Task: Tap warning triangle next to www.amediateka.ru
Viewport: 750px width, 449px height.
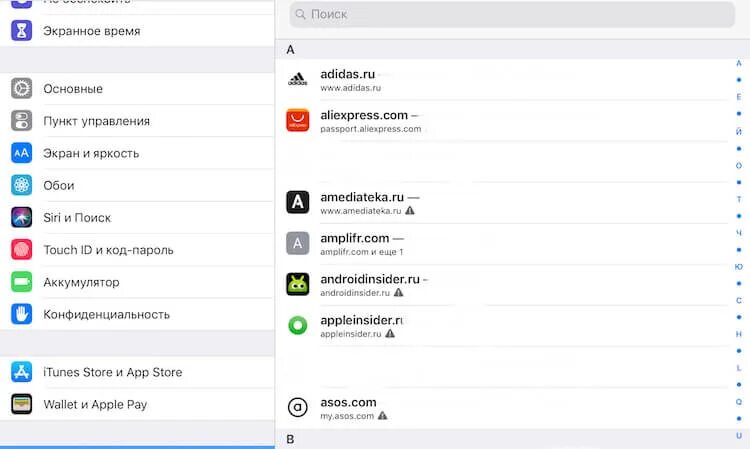Action: coord(410,210)
